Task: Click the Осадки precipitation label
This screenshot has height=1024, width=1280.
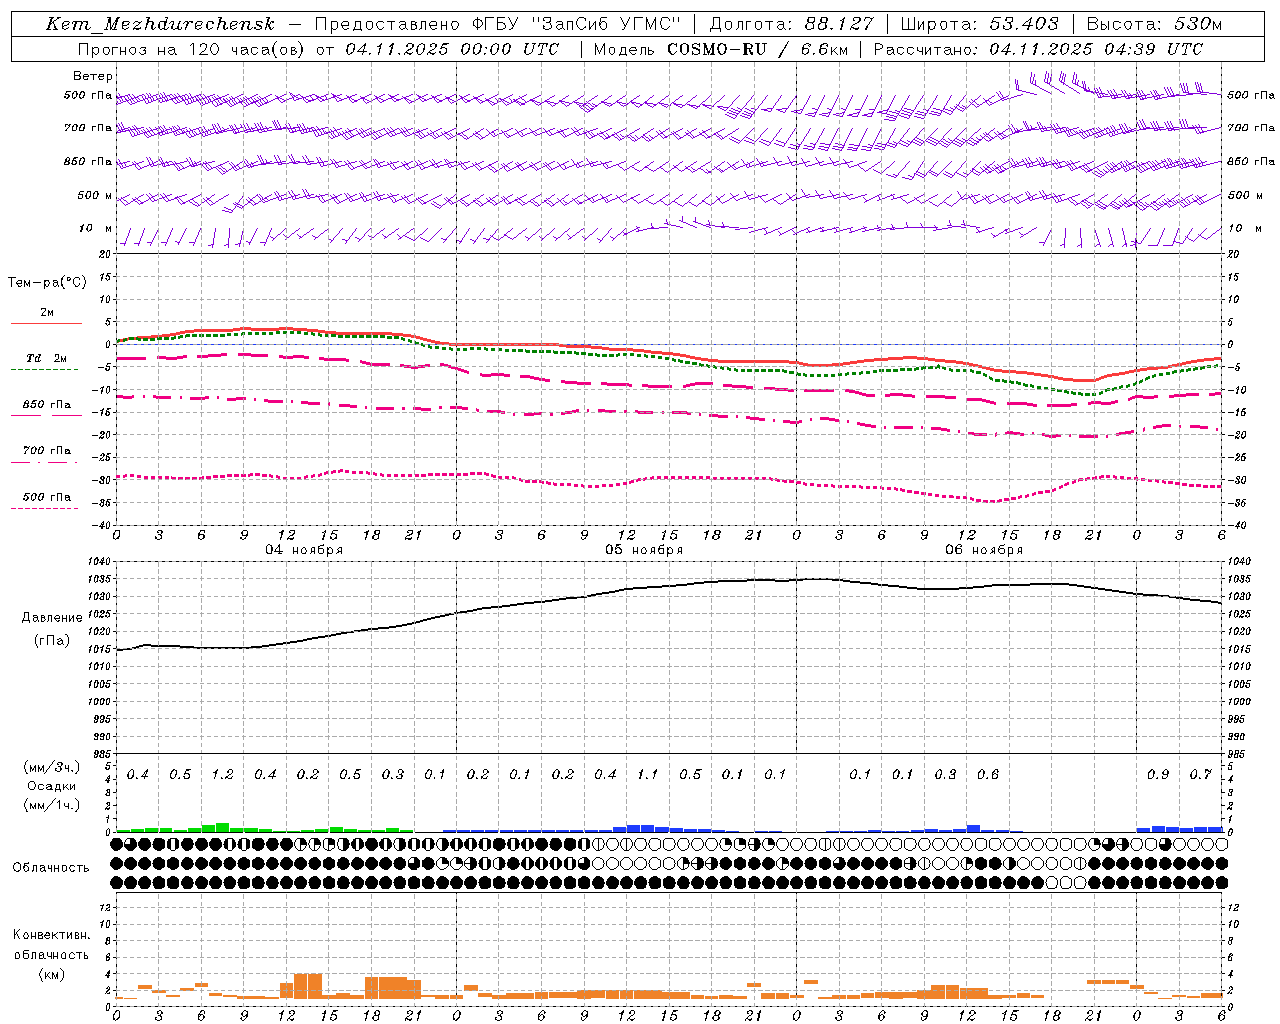Action: pos(51,786)
